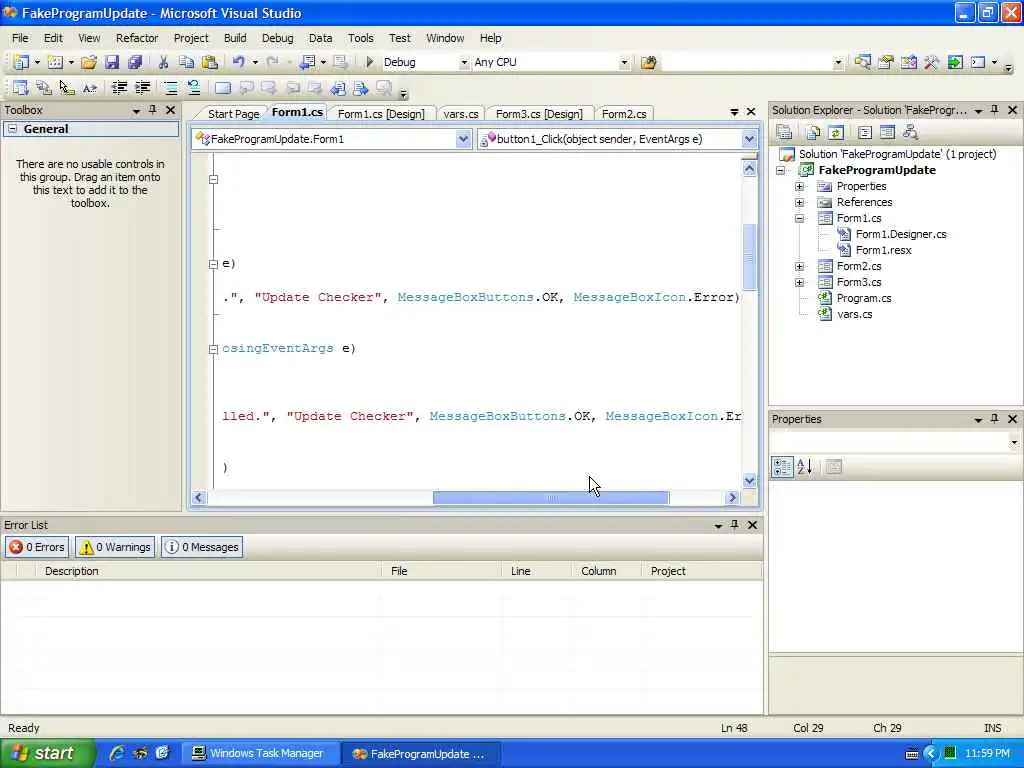Click the Uncomment selected lines icon
This screenshot has height=768, width=1024.
tap(193, 88)
